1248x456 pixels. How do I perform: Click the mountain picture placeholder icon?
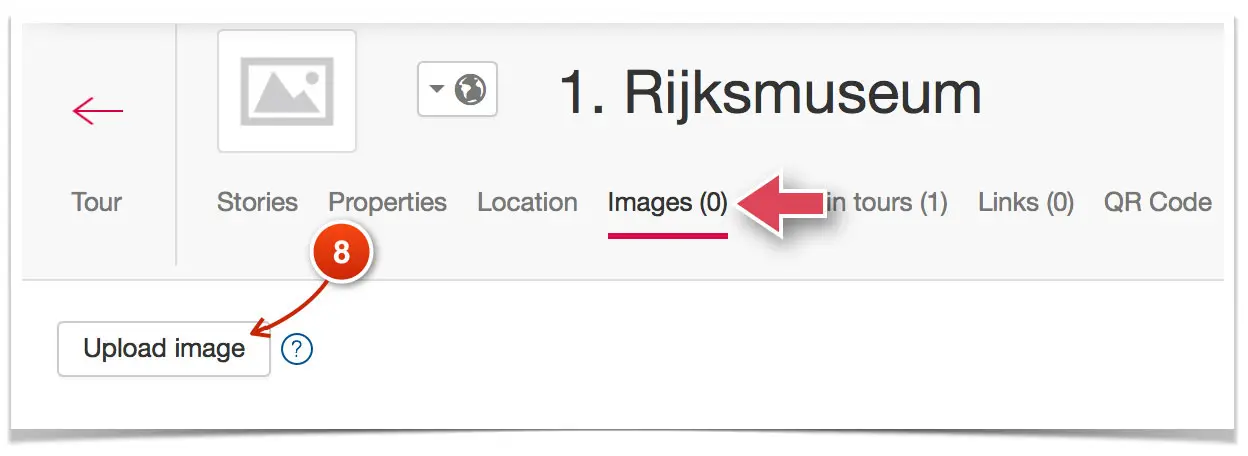click(x=286, y=91)
